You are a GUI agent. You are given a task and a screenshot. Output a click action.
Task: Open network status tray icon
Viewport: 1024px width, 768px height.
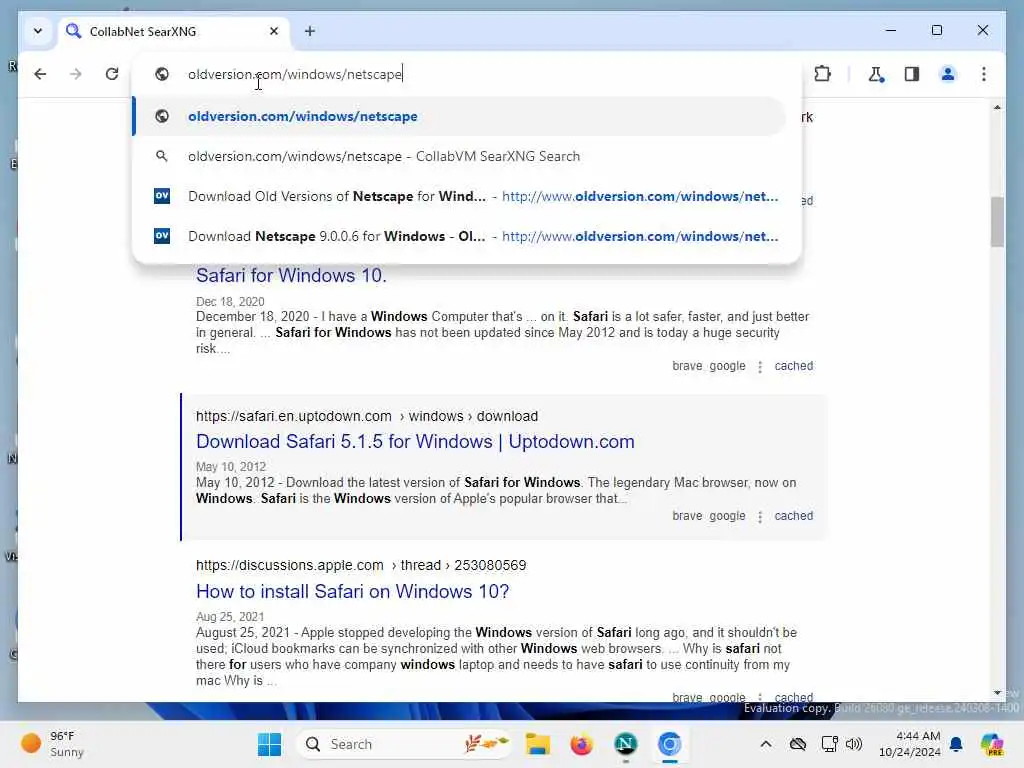[x=829, y=744]
